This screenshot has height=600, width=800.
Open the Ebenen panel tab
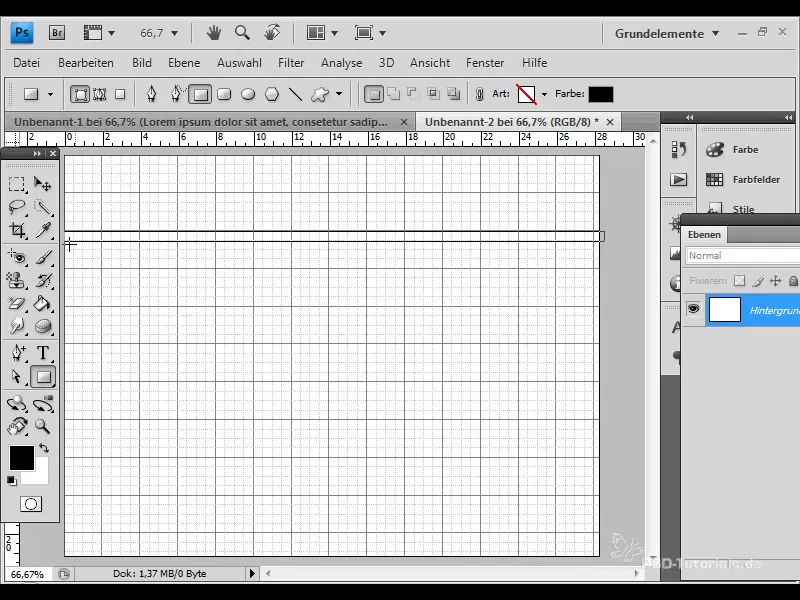coord(704,235)
